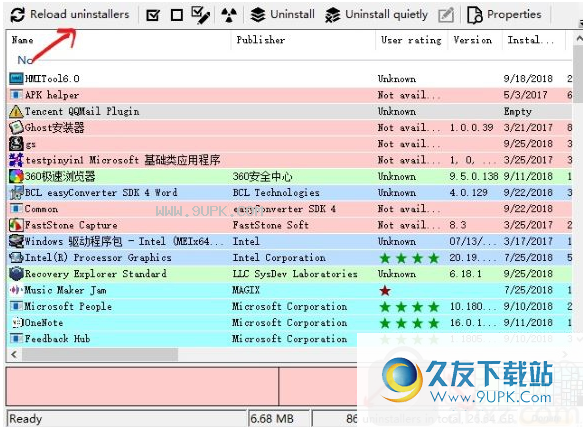This screenshot has width=583, height=427.
Task: Click the greyed edit pencil toolbar icon
Action: click(446, 15)
